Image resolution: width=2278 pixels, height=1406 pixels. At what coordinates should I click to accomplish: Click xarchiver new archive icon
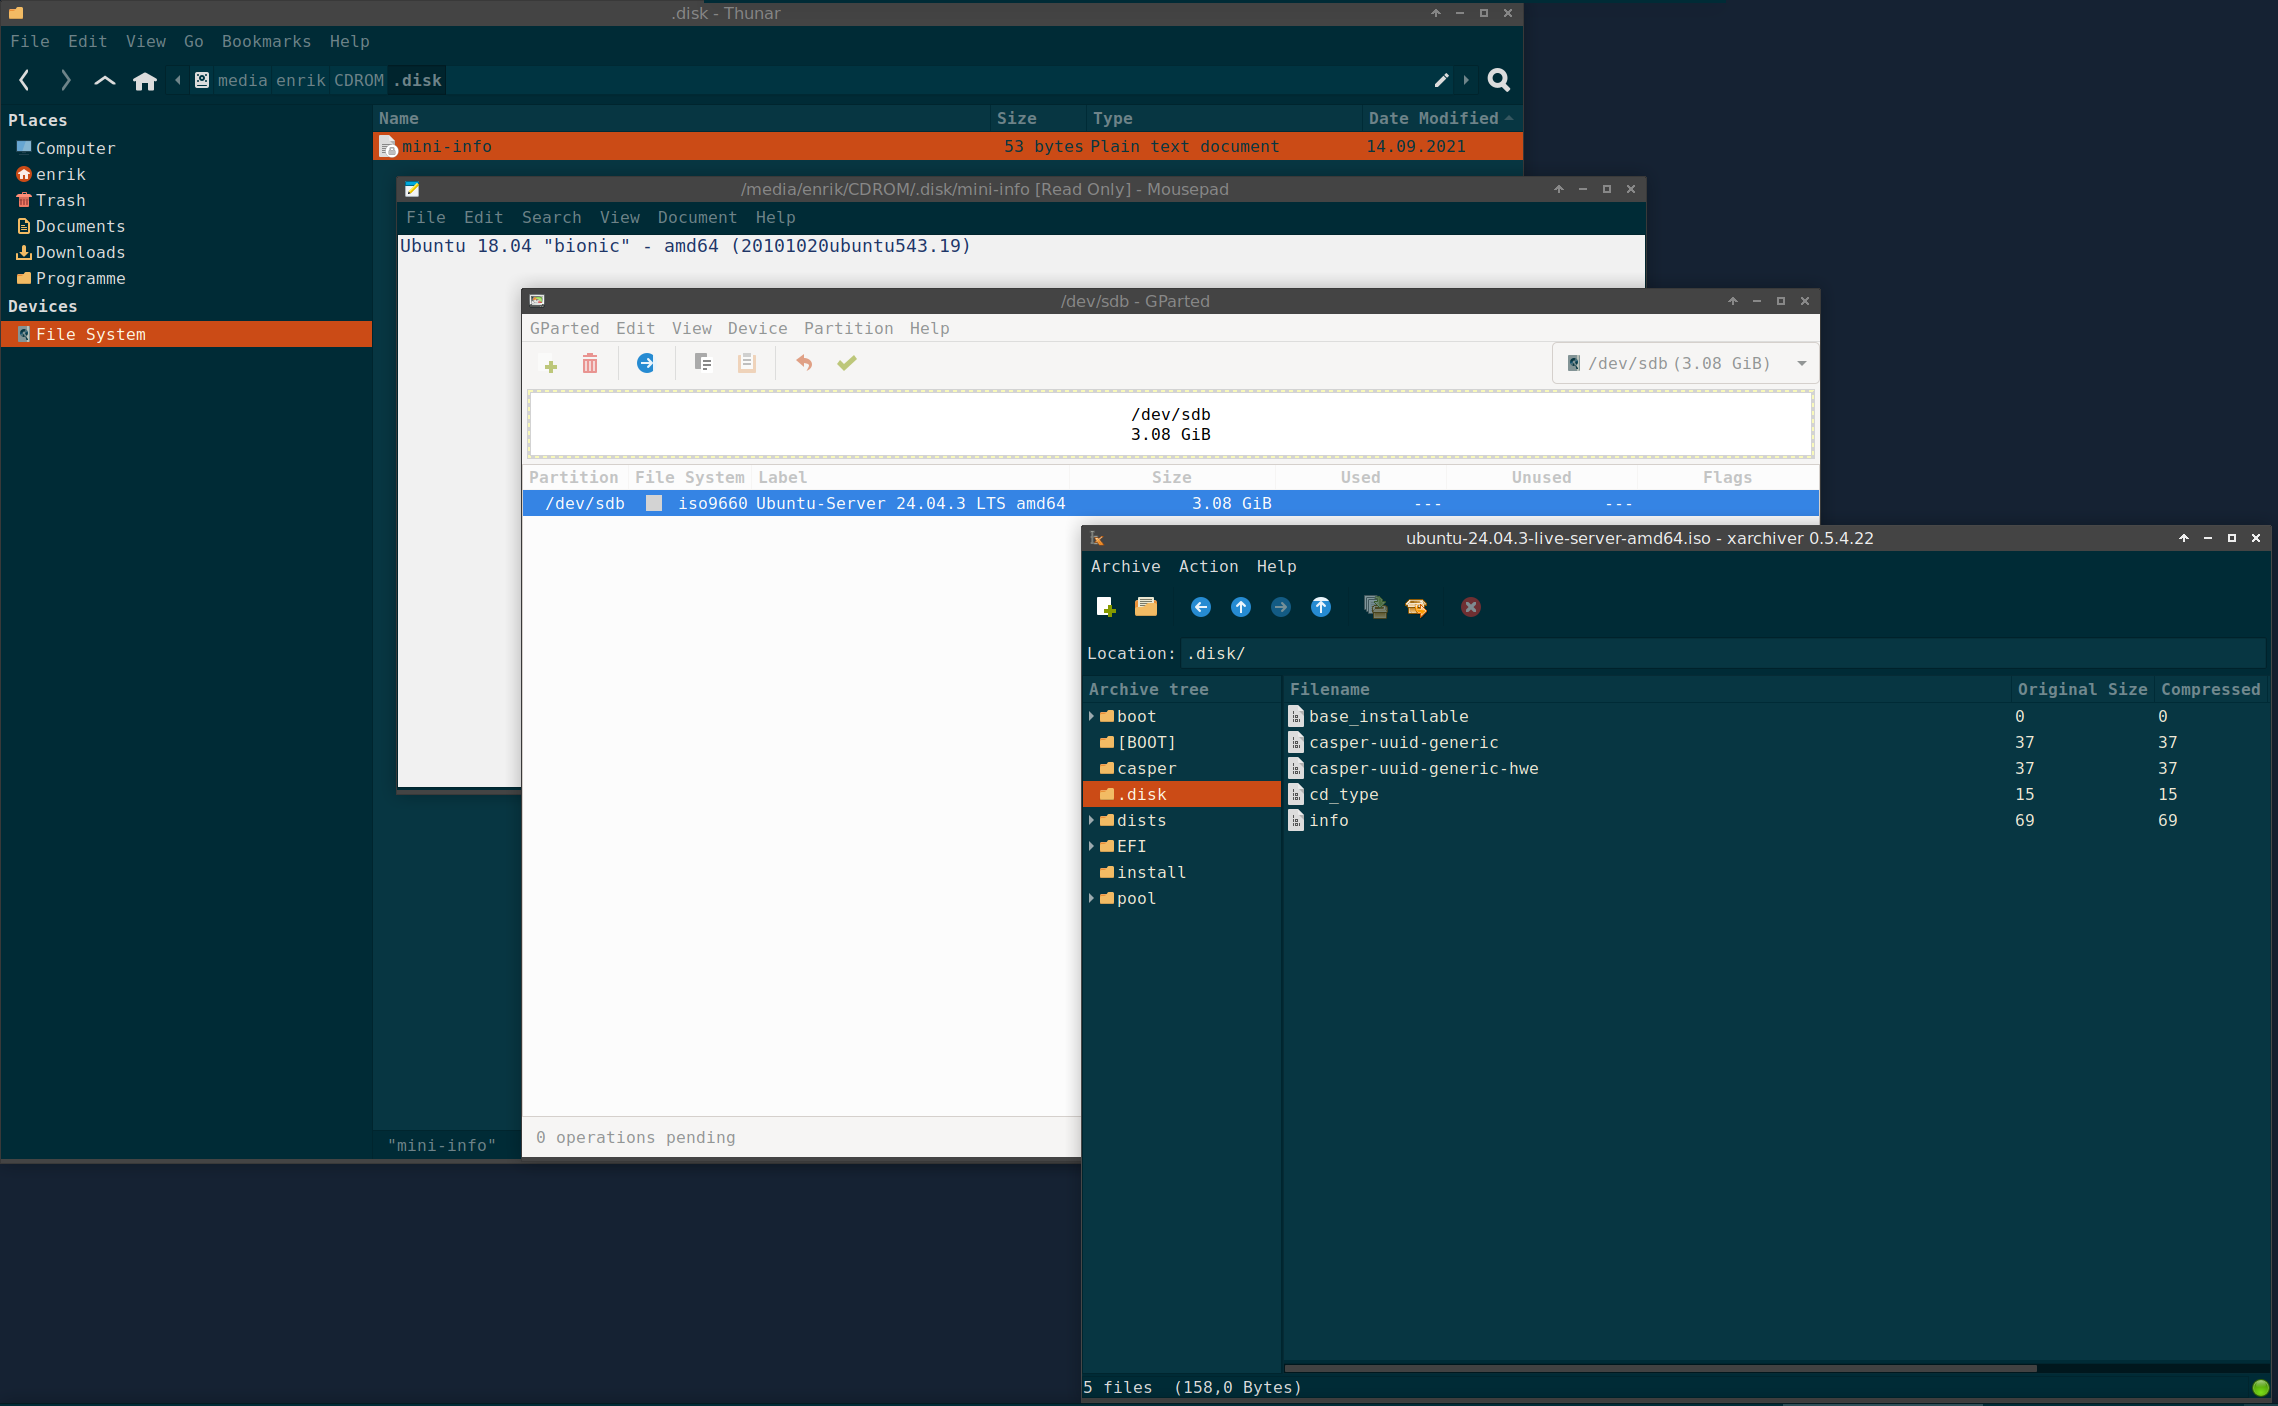[1105, 607]
